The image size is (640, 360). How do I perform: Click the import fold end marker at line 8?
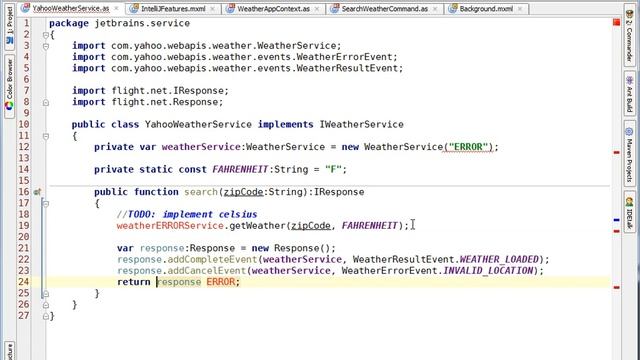click(46, 102)
